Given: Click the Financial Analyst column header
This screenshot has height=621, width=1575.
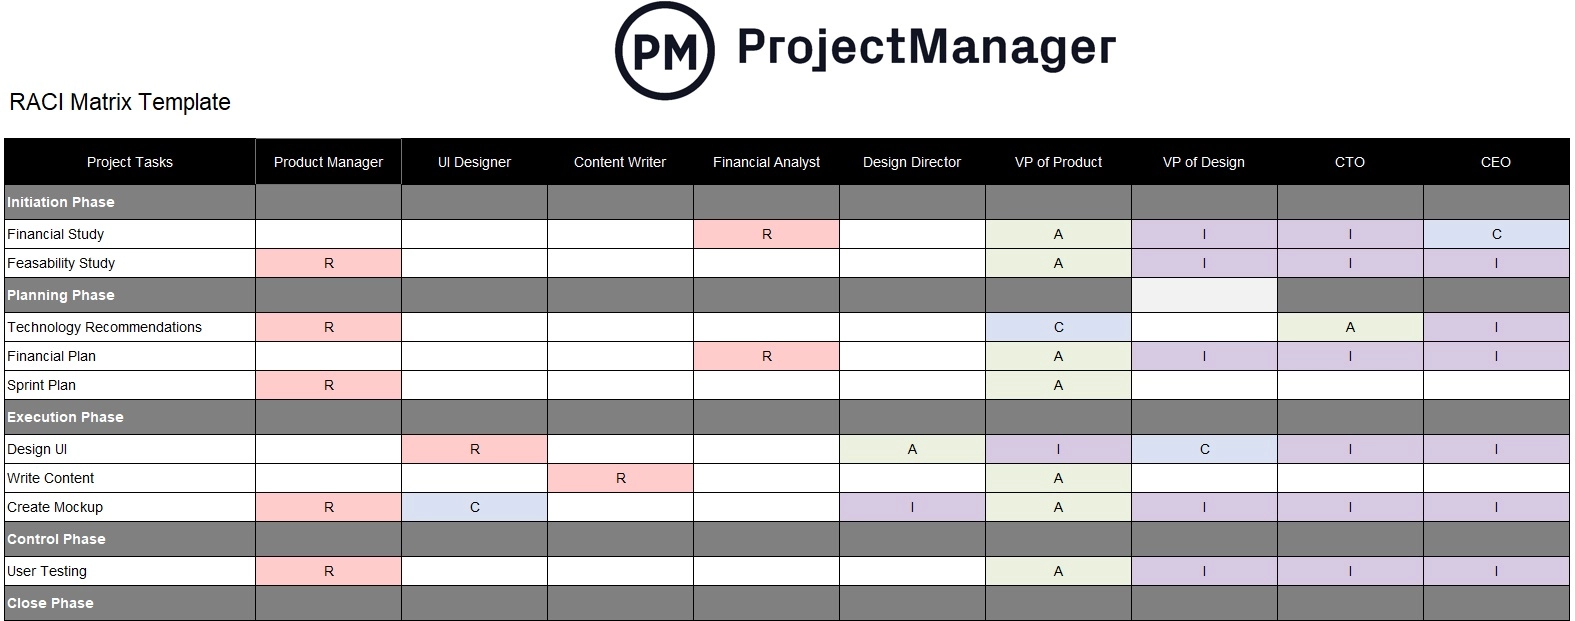Looking at the screenshot, I should click(x=766, y=162).
